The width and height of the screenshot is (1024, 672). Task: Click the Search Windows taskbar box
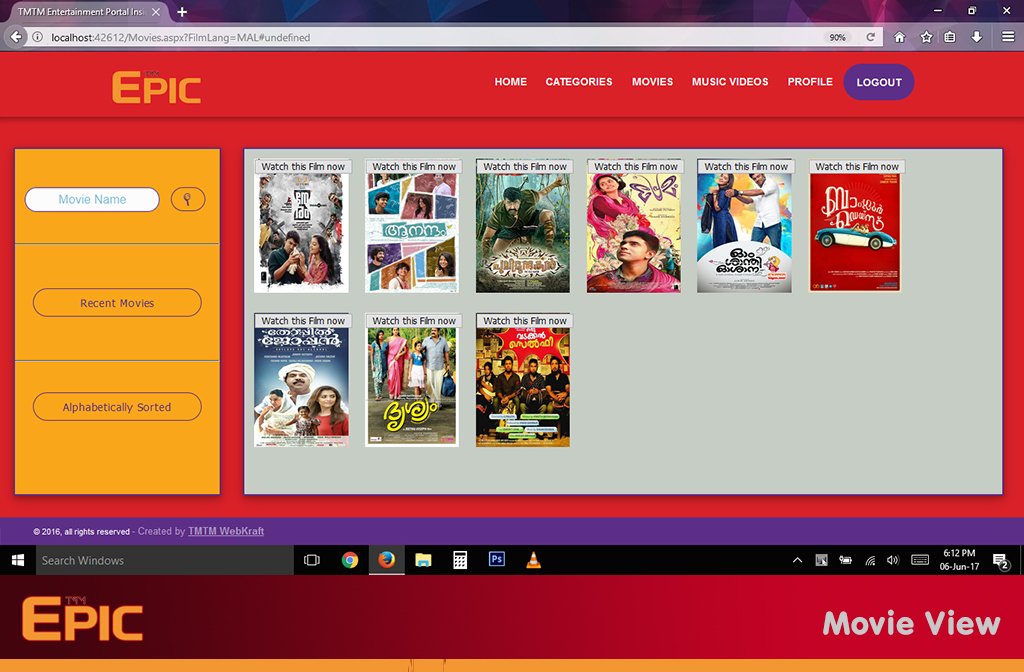click(165, 560)
